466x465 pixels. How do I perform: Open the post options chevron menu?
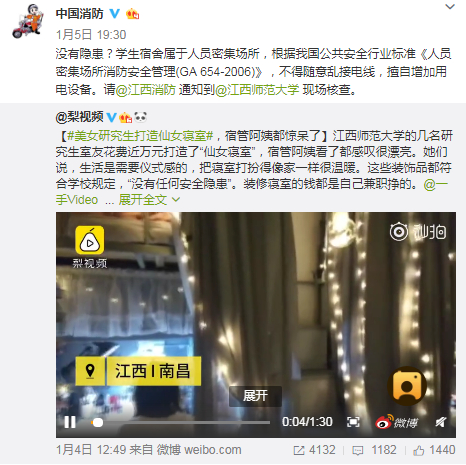coord(450,6)
